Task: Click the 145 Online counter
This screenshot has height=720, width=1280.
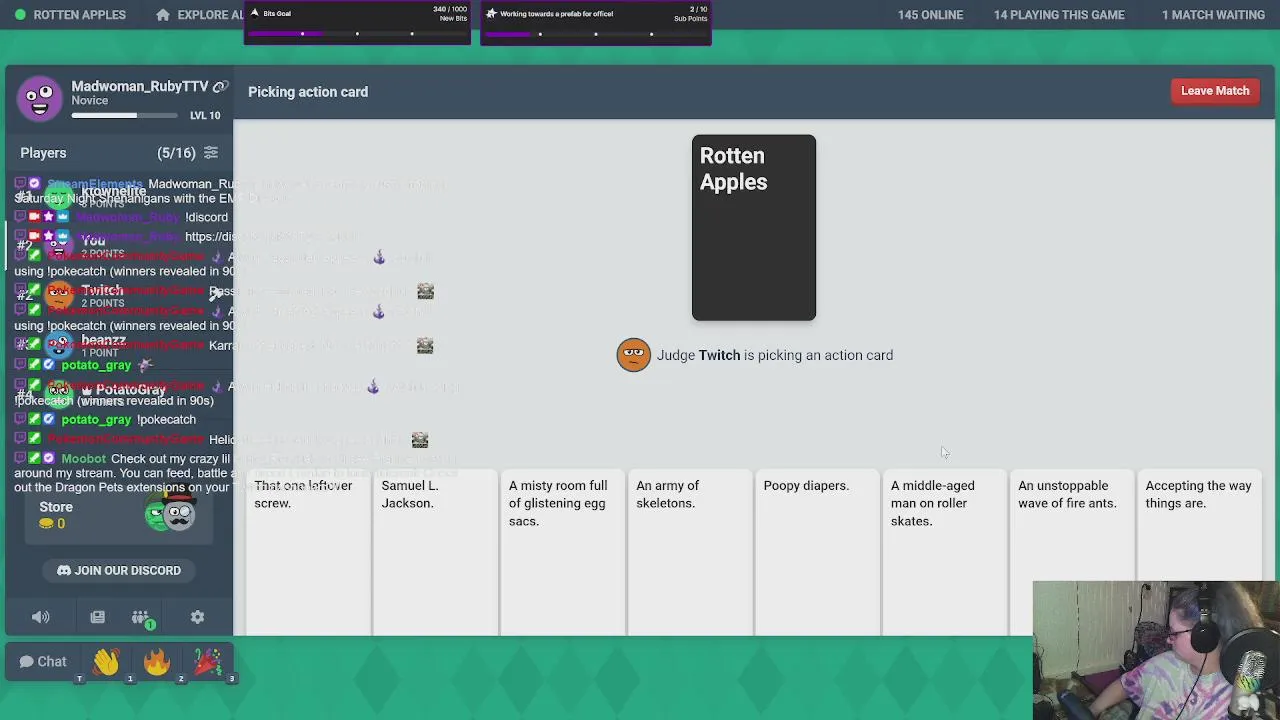Action: point(930,15)
